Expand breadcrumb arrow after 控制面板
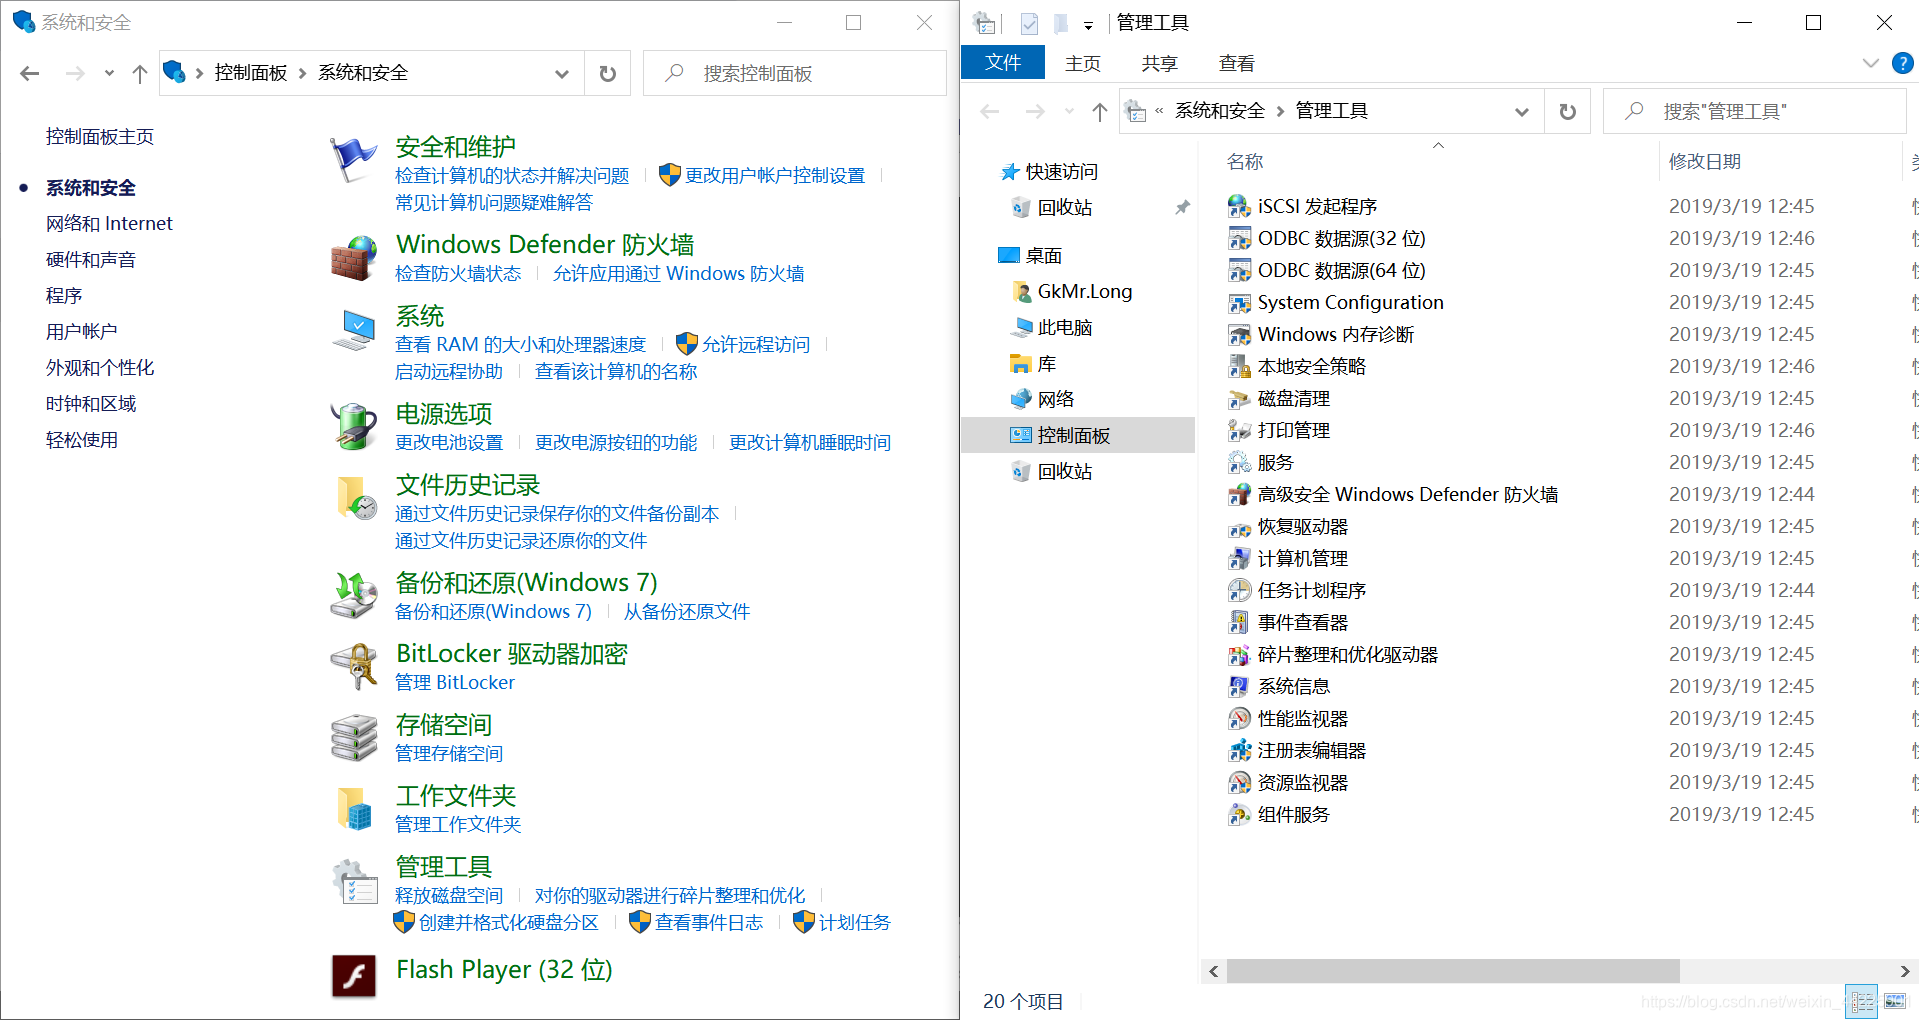Viewport: 1920px width, 1020px height. tap(302, 73)
